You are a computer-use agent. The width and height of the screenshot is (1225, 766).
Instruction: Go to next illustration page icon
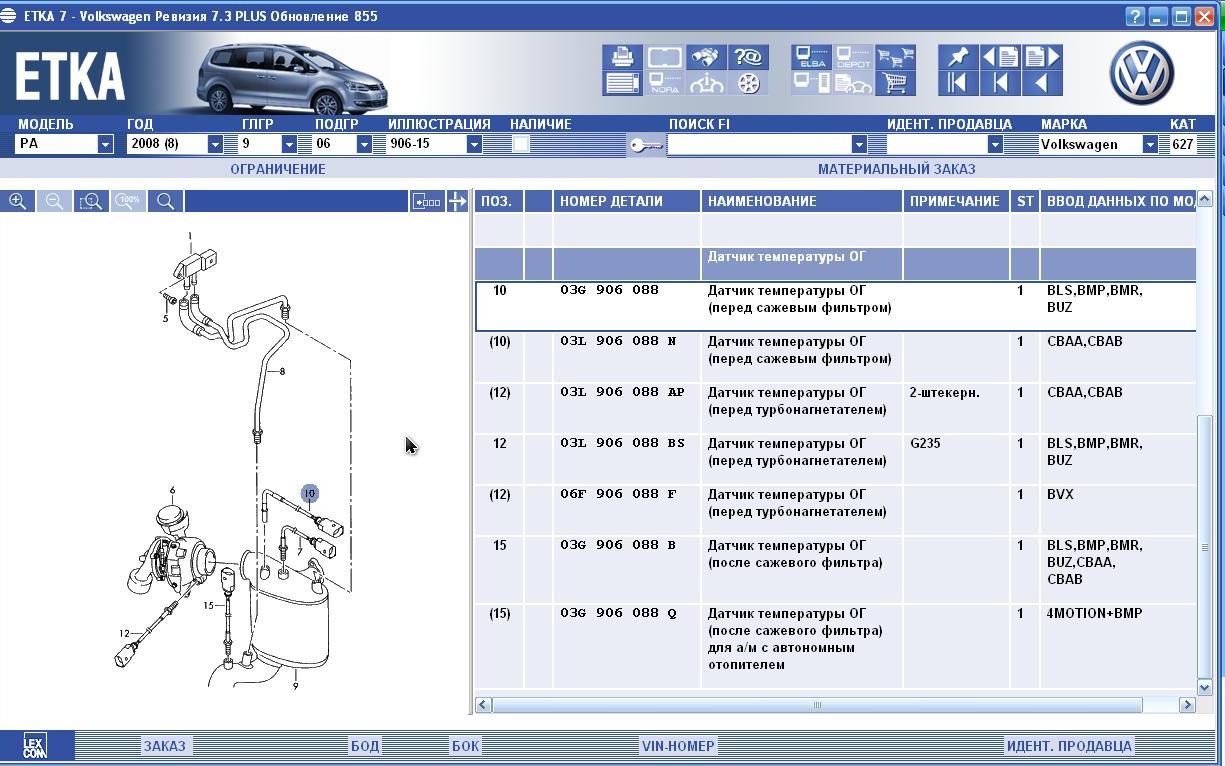coord(1042,56)
